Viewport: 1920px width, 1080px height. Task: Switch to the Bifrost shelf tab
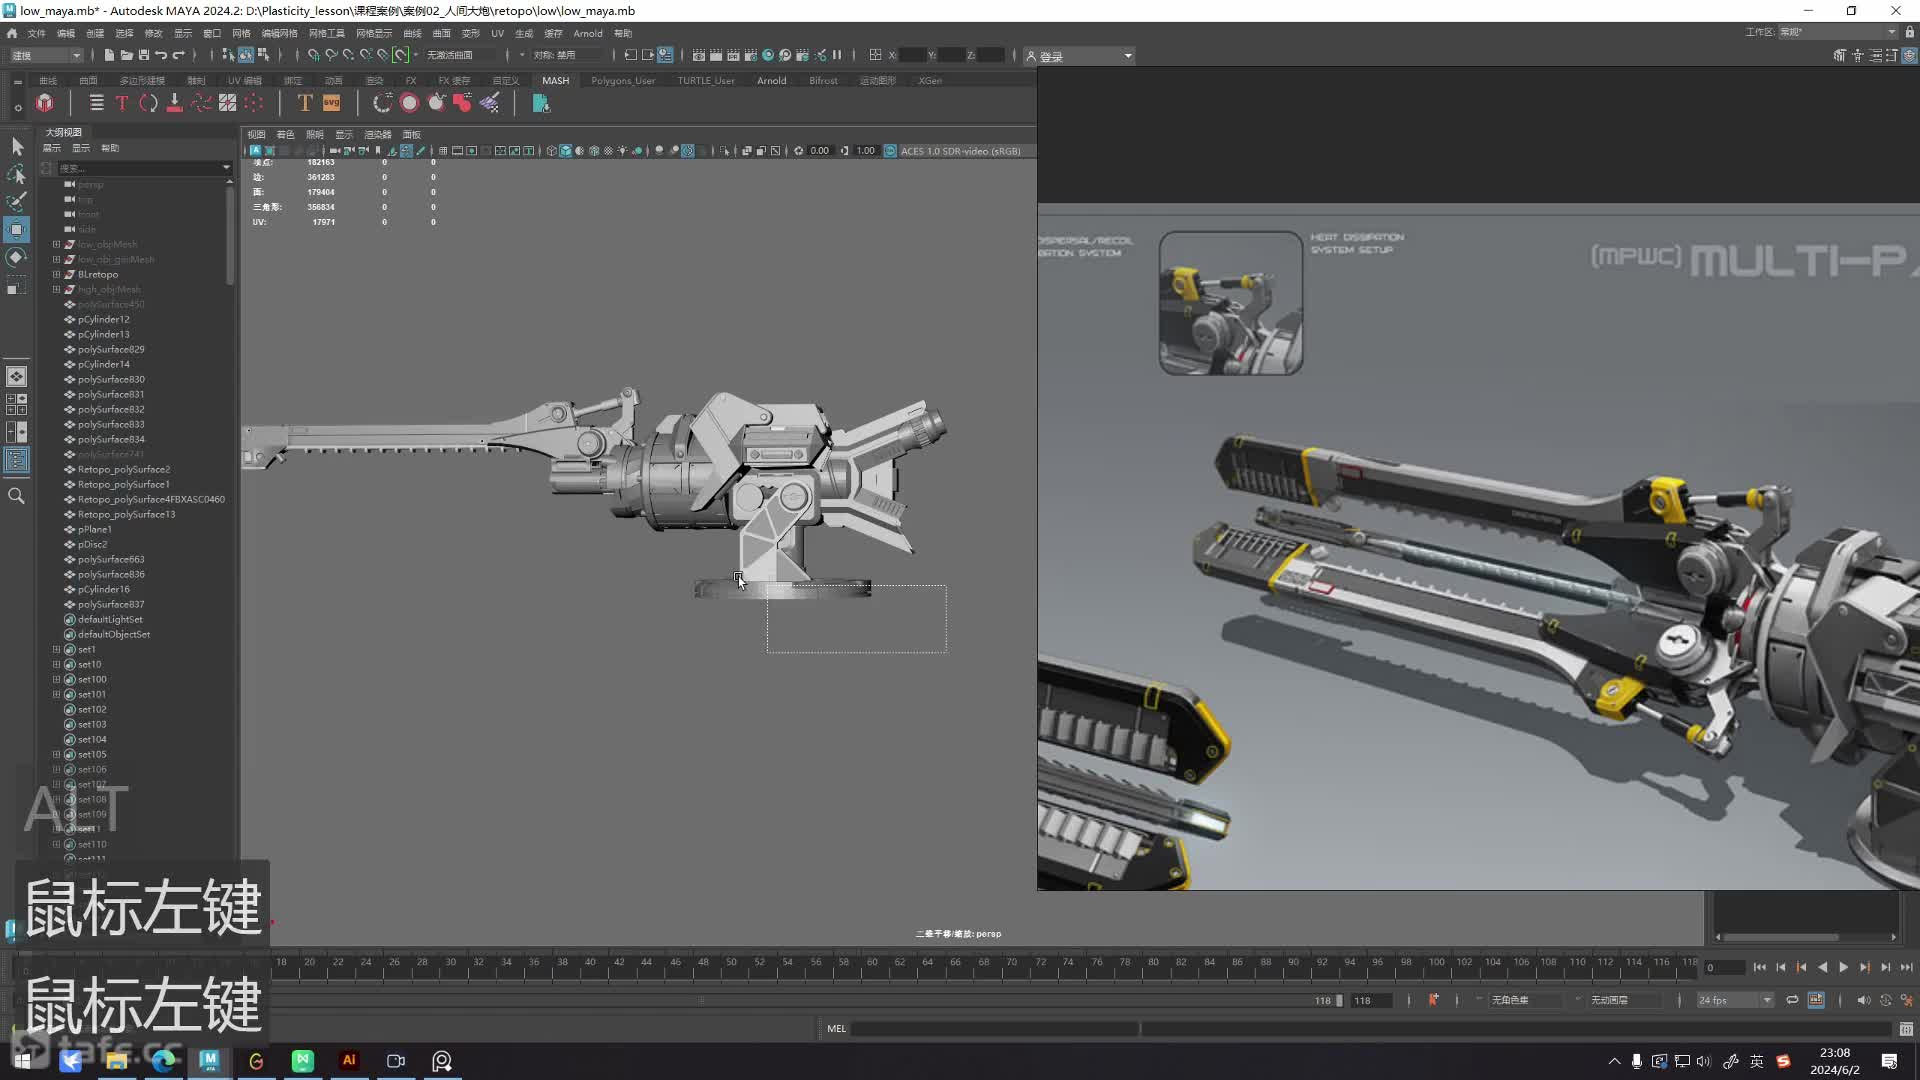coord(823,81)
